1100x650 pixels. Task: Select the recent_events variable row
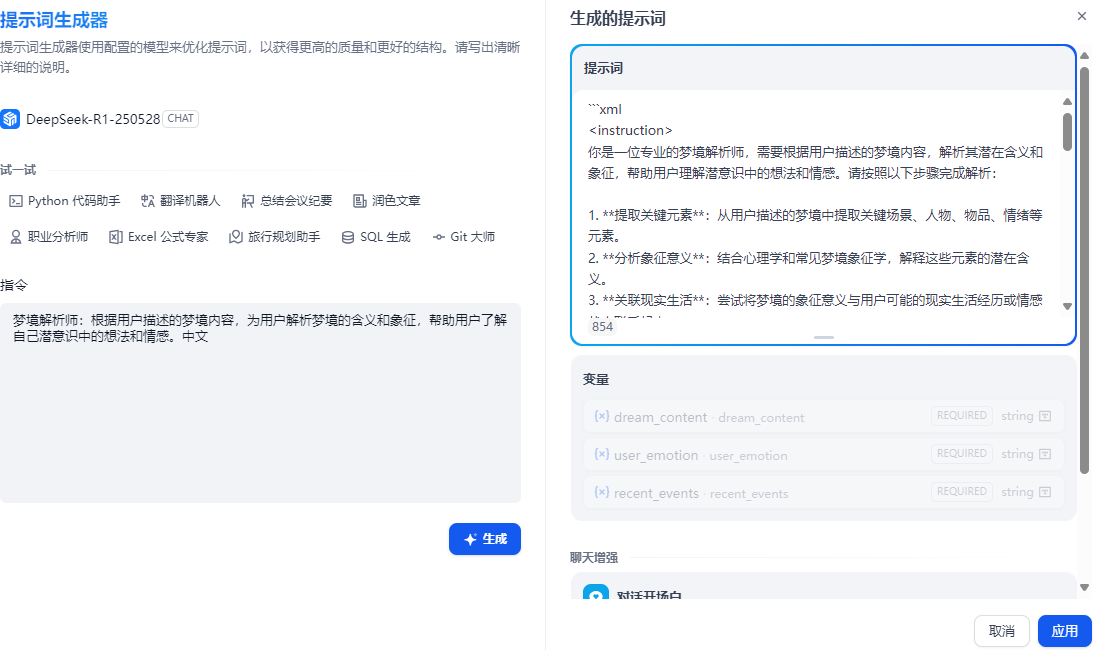(x=824, y=492)
